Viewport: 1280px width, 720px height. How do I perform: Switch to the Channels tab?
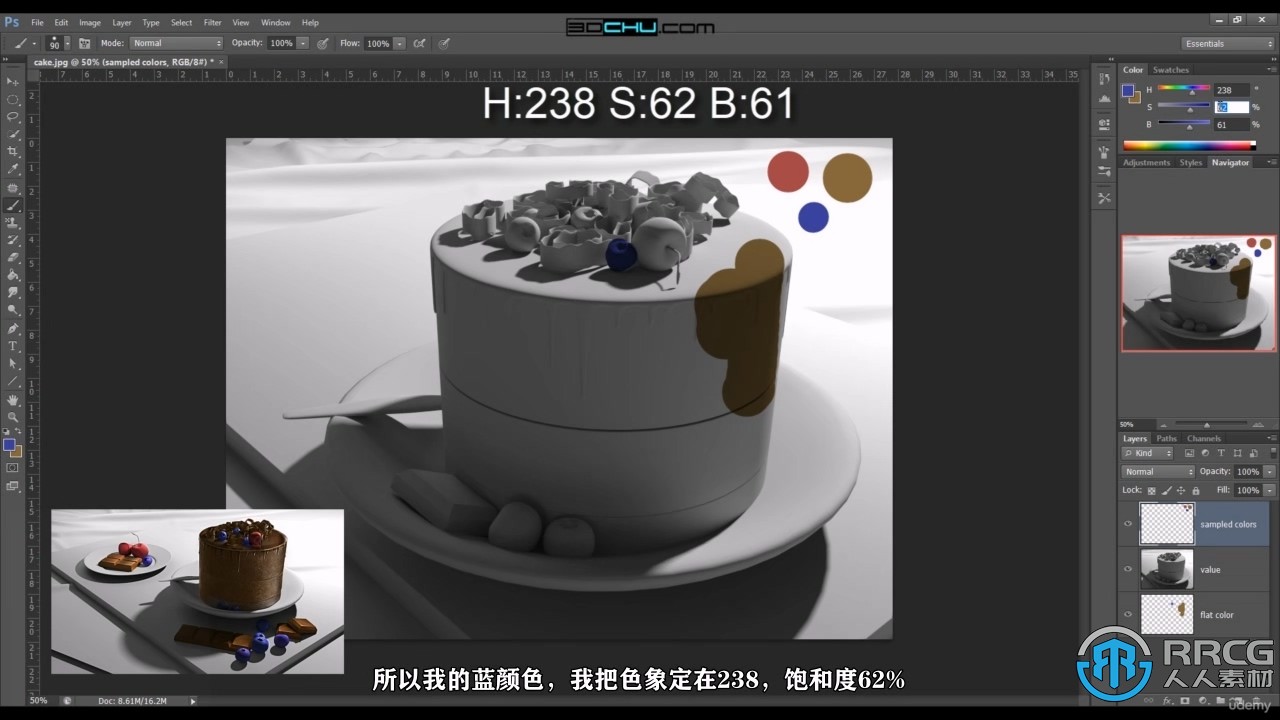pyautogui.click(x=1204, y=438)
